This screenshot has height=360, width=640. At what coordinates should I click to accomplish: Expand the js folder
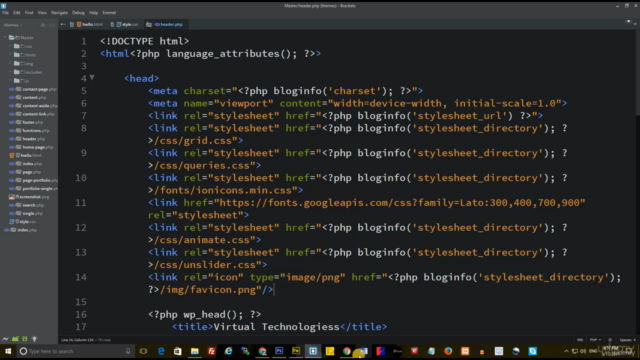tap(11, 81)
